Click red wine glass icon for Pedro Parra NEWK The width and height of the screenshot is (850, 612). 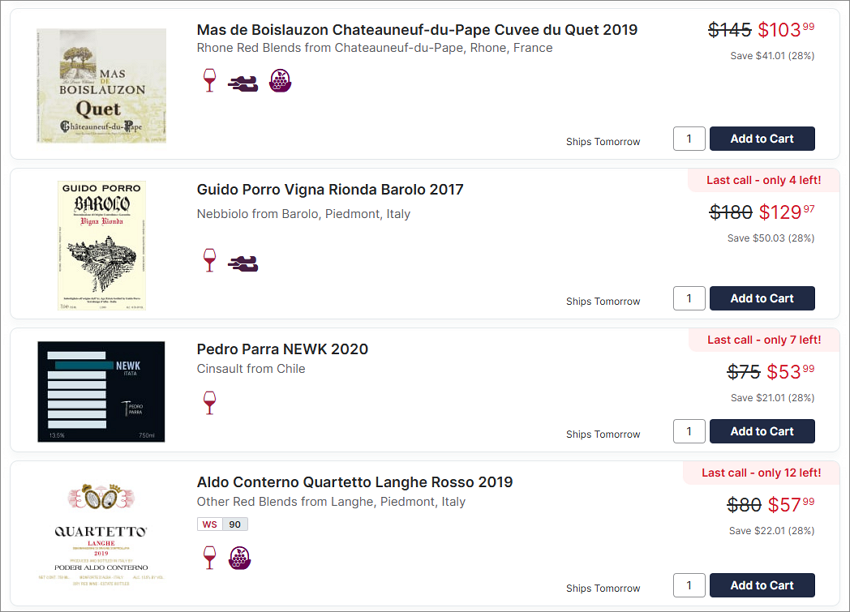point(209,403)
